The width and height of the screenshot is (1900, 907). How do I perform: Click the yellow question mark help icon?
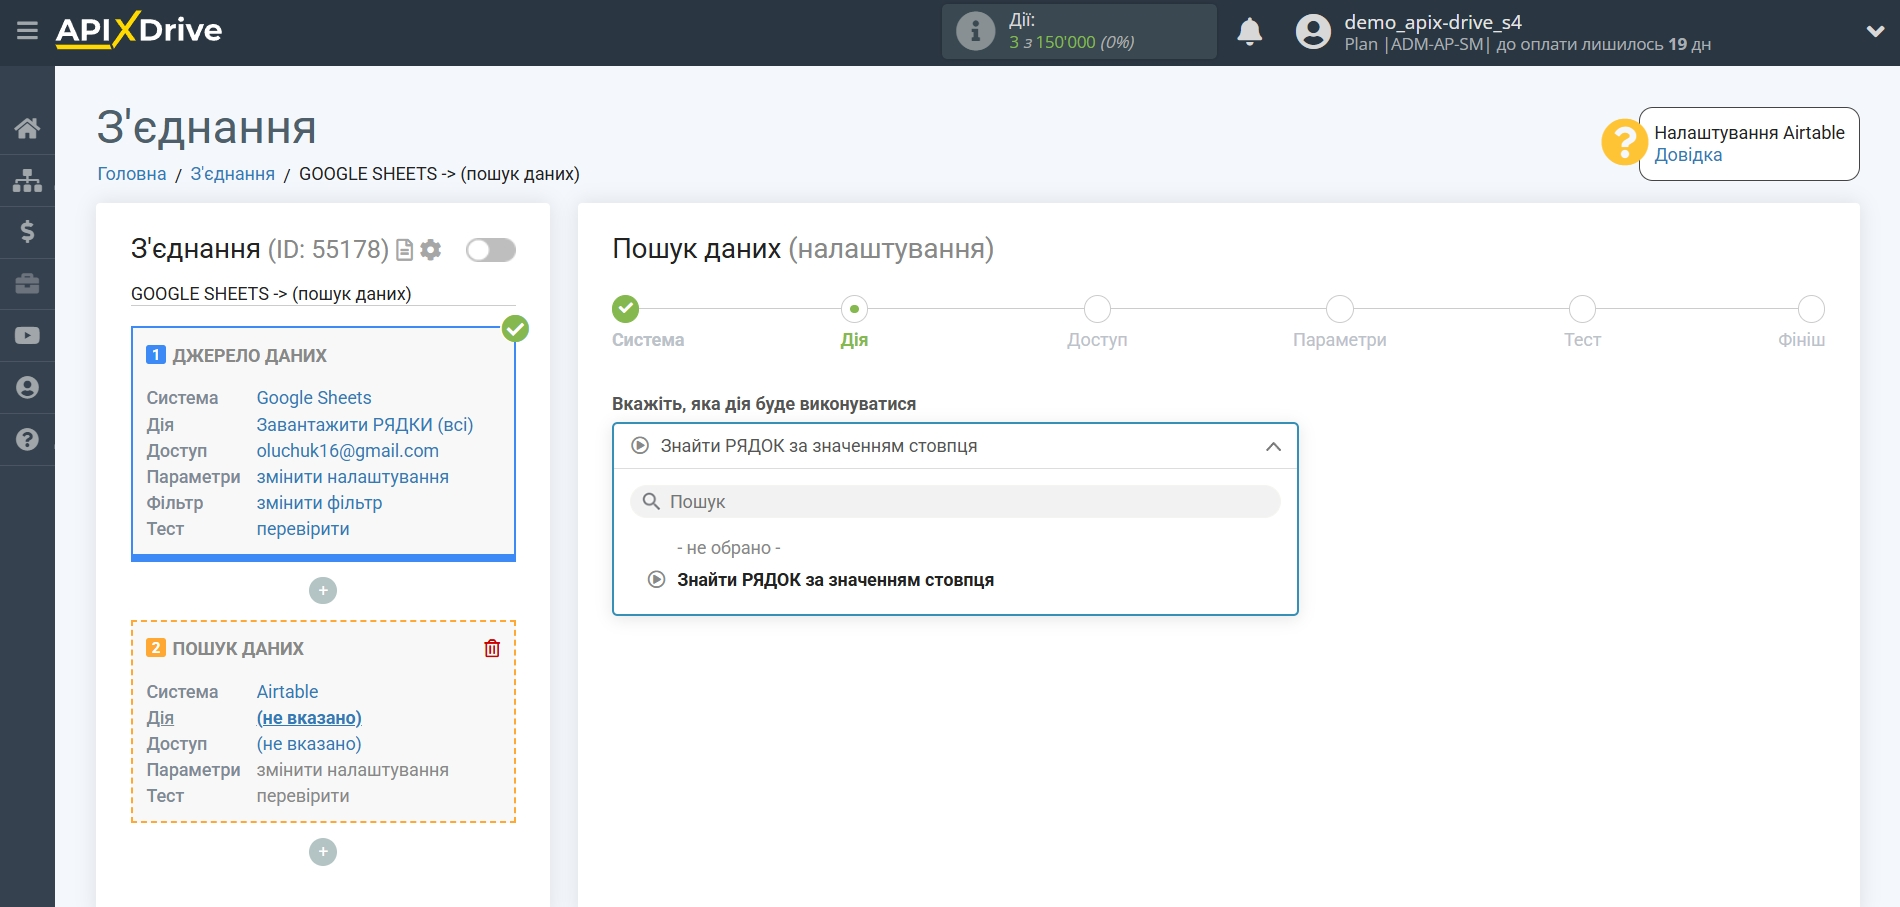coord(1624,142)
